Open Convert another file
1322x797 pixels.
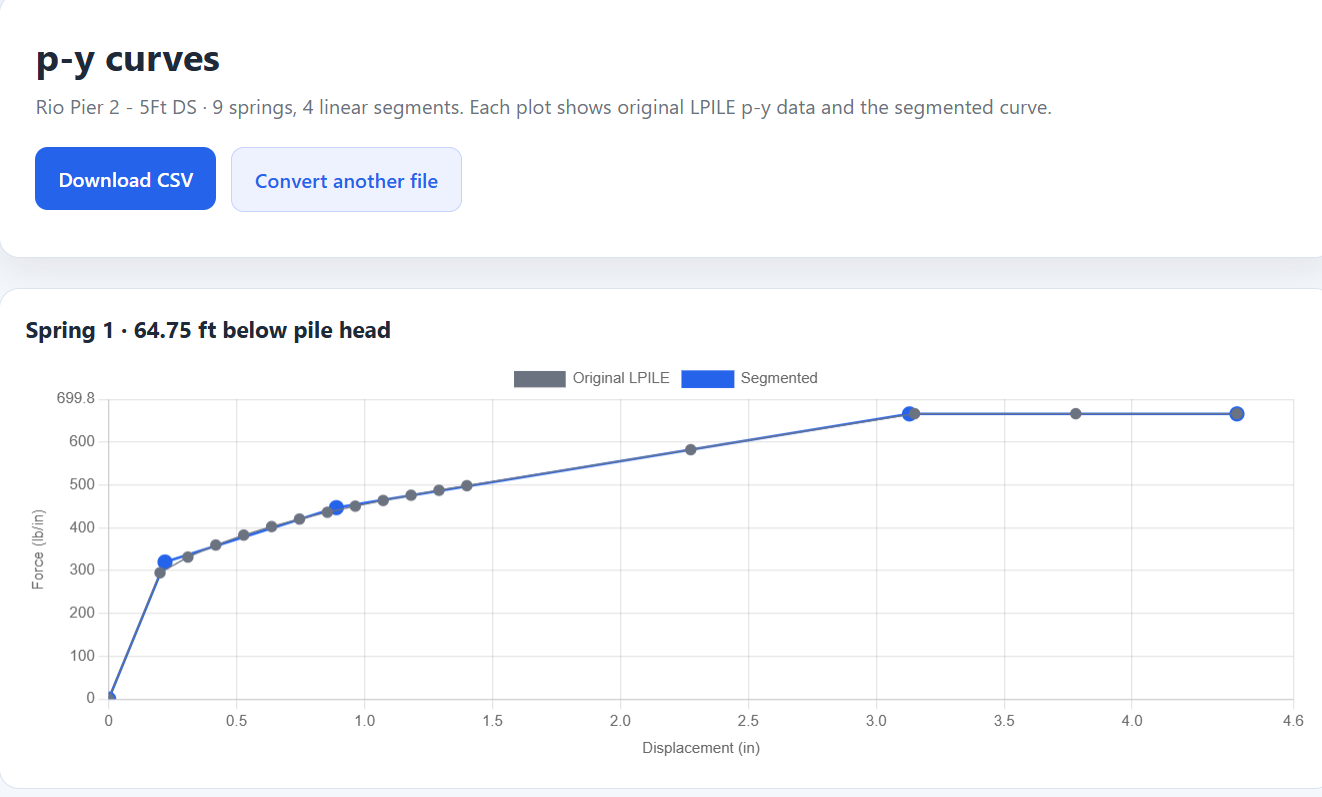click(346, 180)
